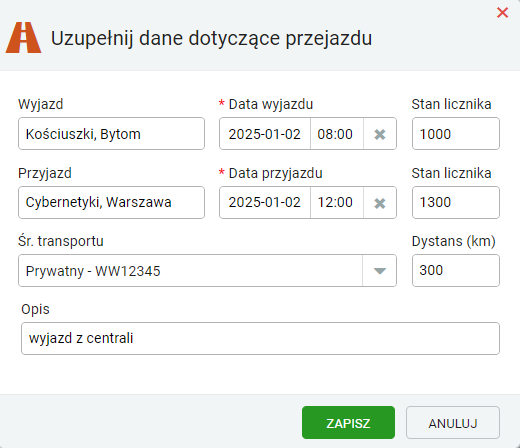This screenshot has height=448, width=520.
Task: Edit the arrival odometer value 1300
Action: 456,203
